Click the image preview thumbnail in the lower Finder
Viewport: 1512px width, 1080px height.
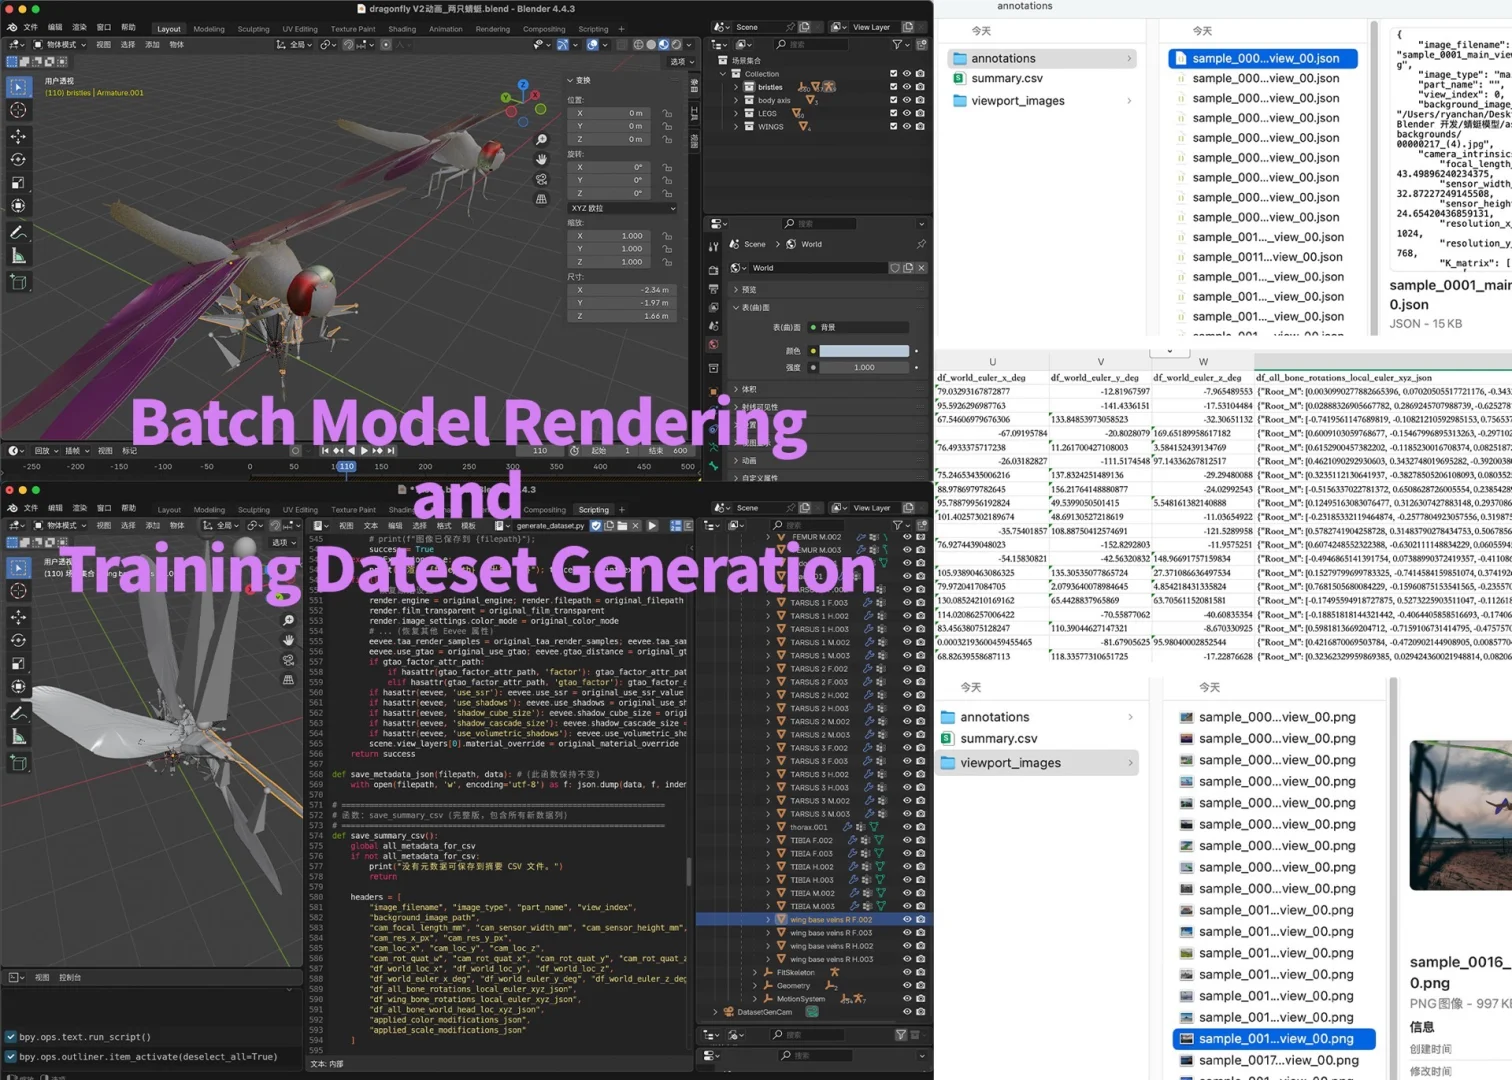tap(1461, 815)
